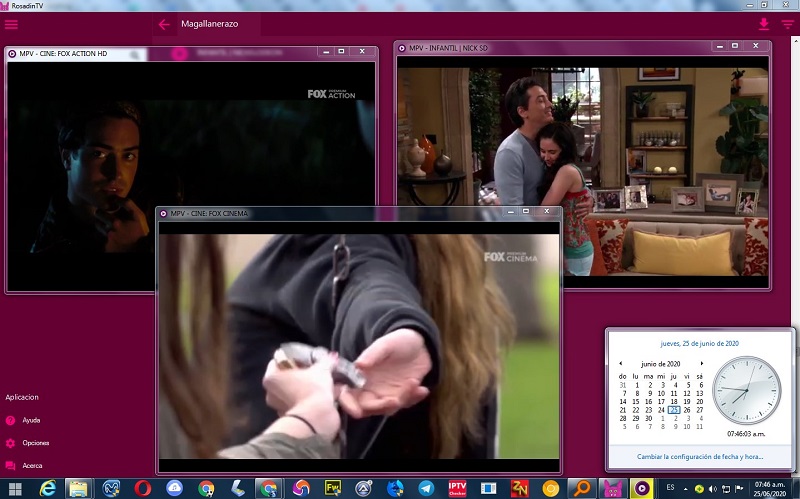Launch Internet Explorer from taskbar
The height and width of the screenshot is (499, 800).
(x=47, y=489)
